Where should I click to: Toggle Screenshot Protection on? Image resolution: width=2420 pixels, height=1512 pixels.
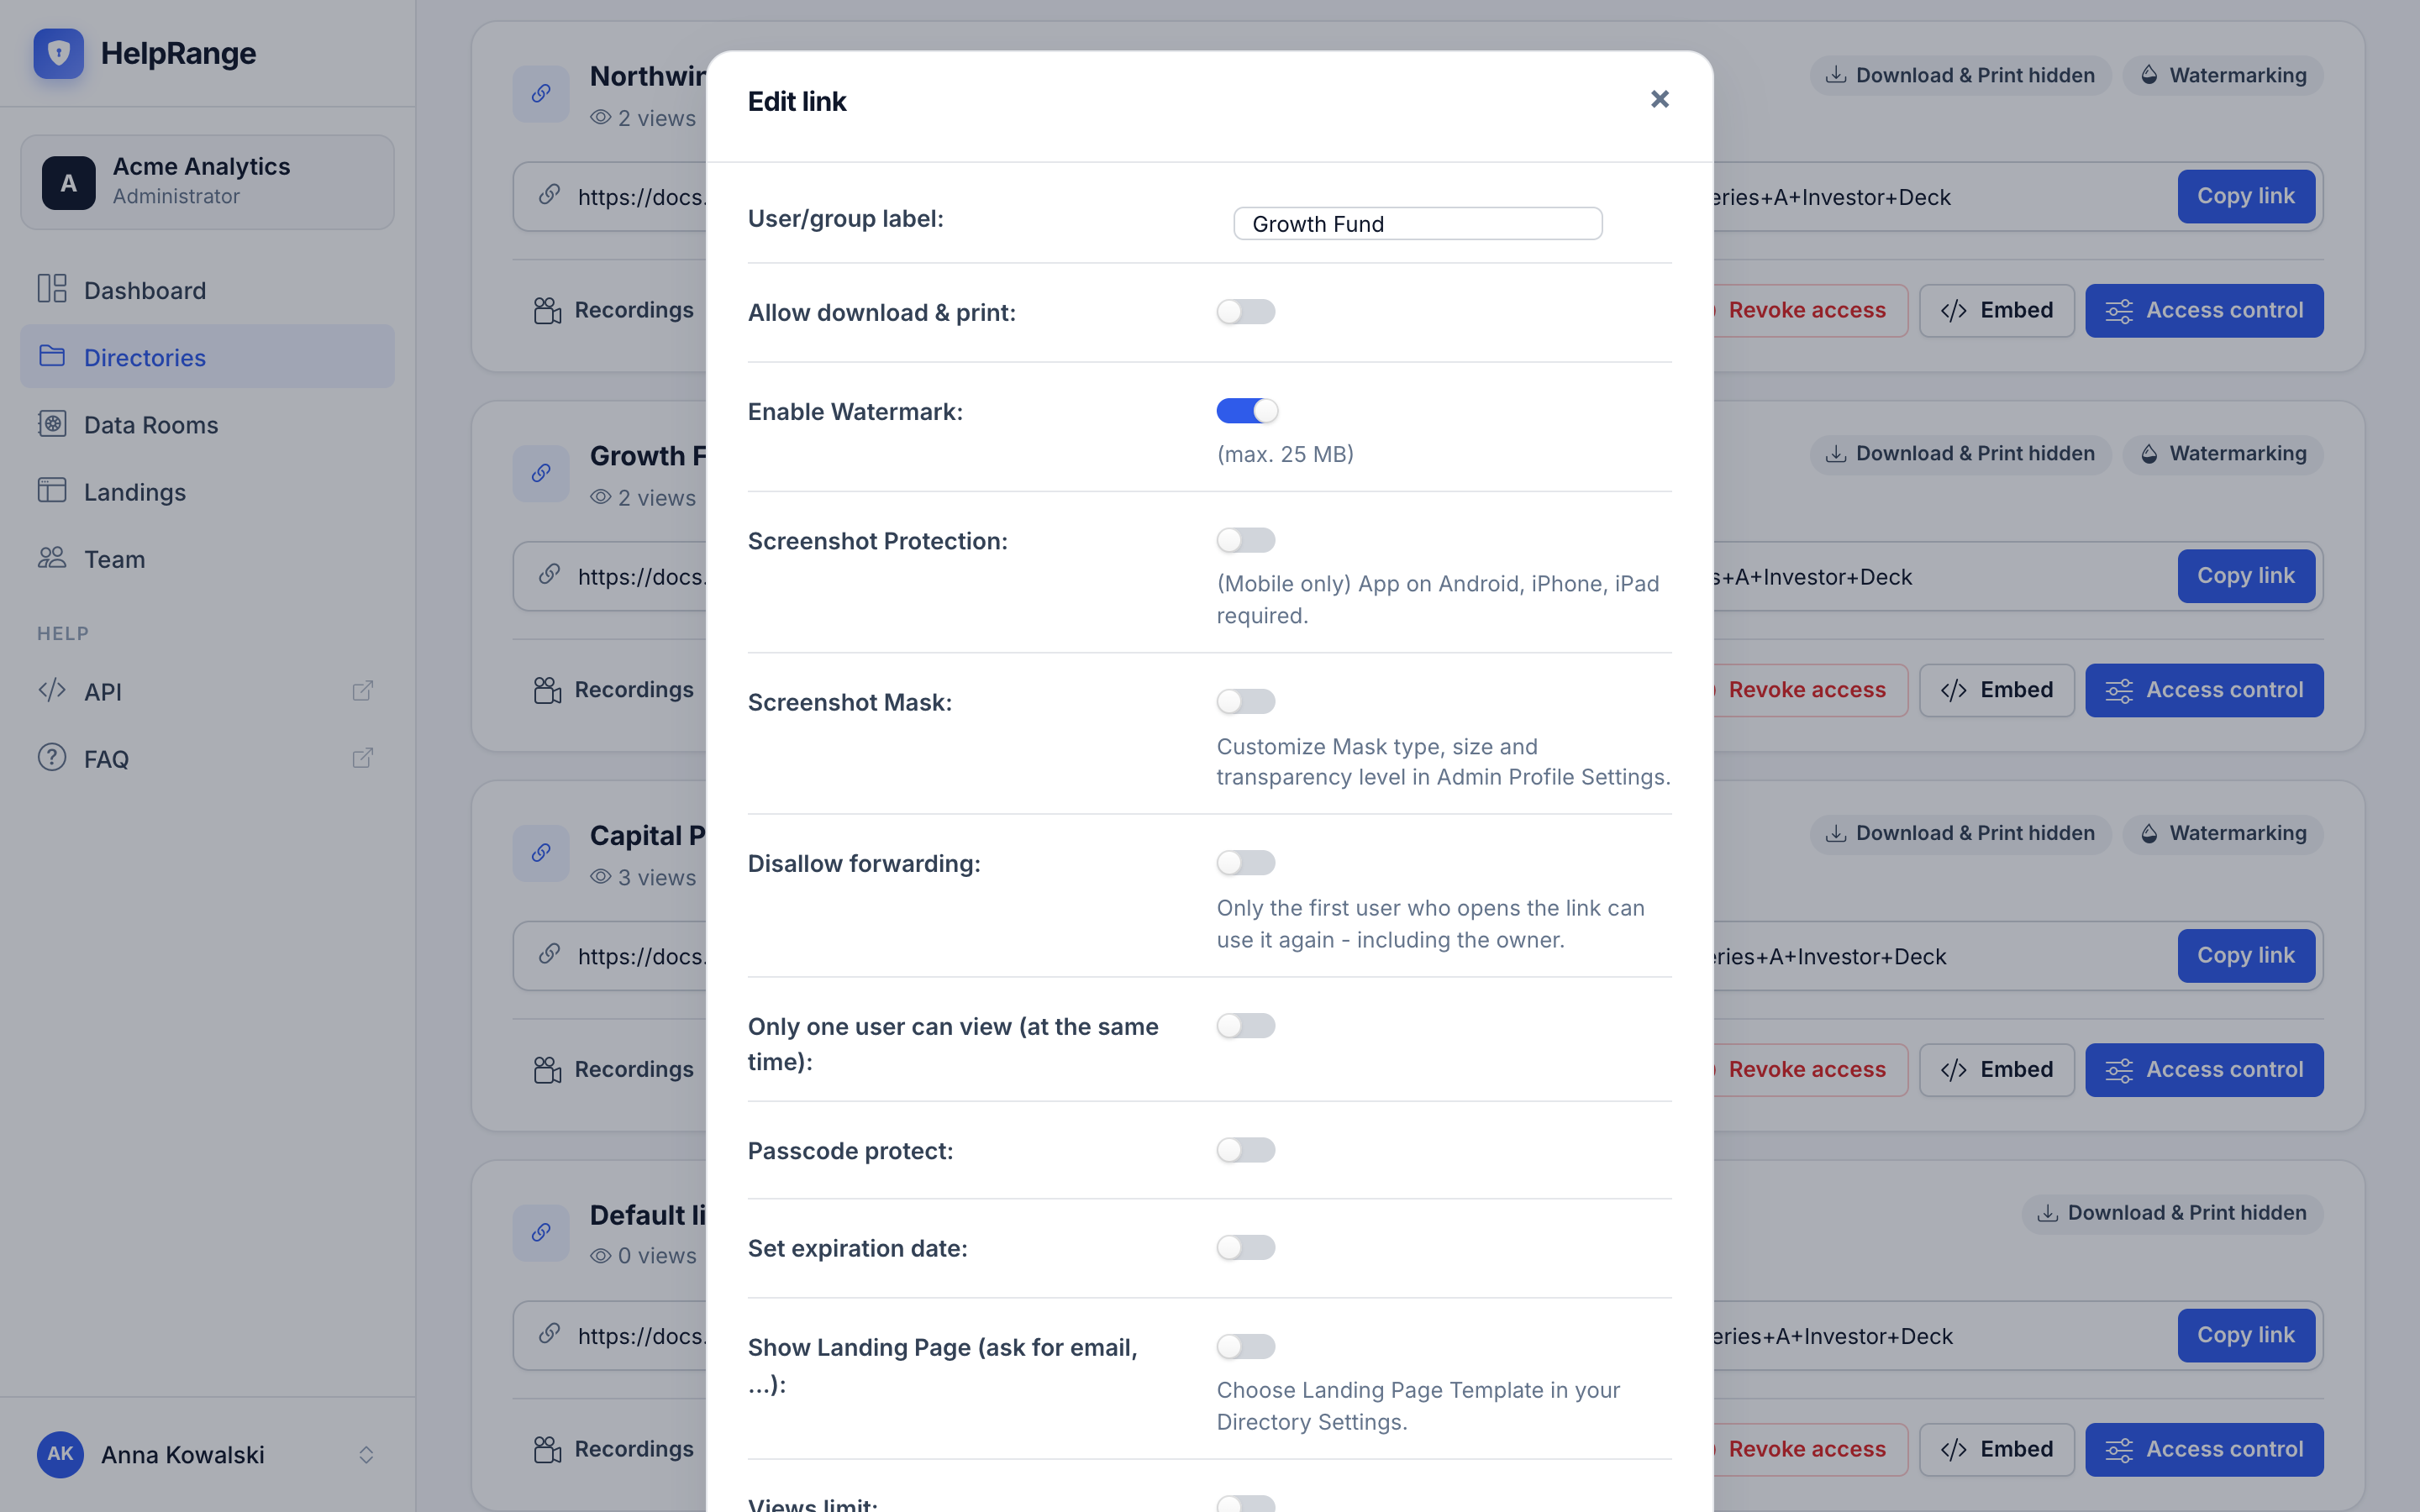coord(1246,540)
